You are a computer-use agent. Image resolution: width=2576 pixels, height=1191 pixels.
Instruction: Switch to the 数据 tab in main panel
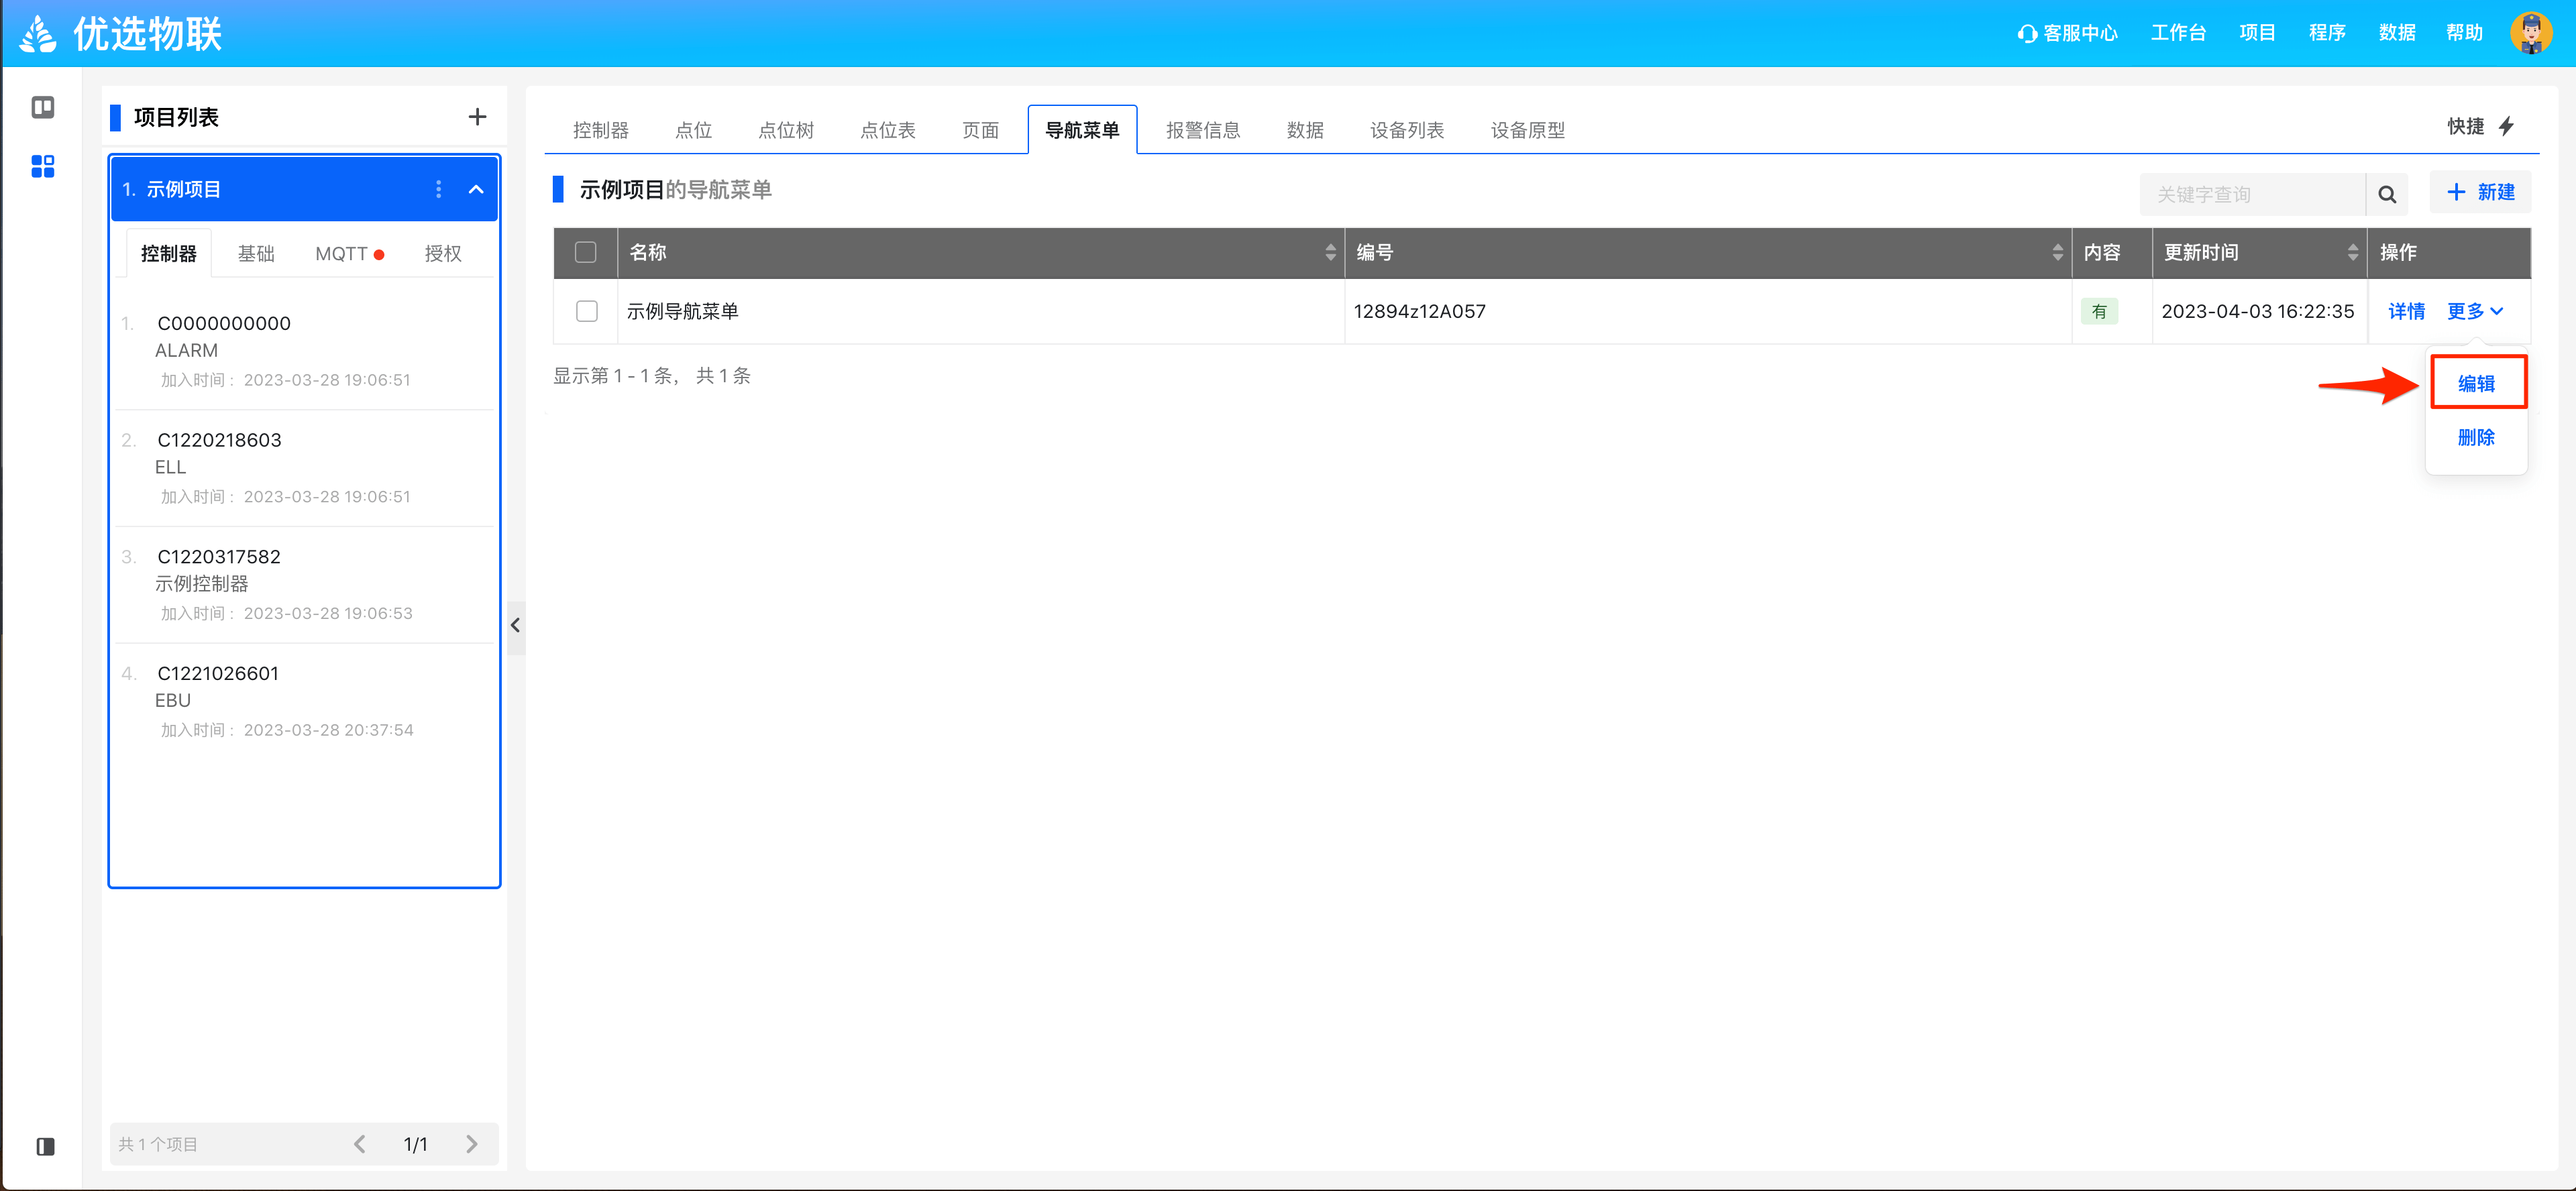point(1305,130)
